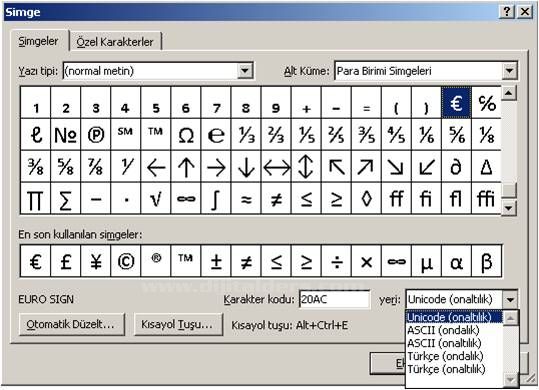This screenshot has width=539, height=390.
Task: Pick the integral ∫ symbol
Action: coord(216,199)
